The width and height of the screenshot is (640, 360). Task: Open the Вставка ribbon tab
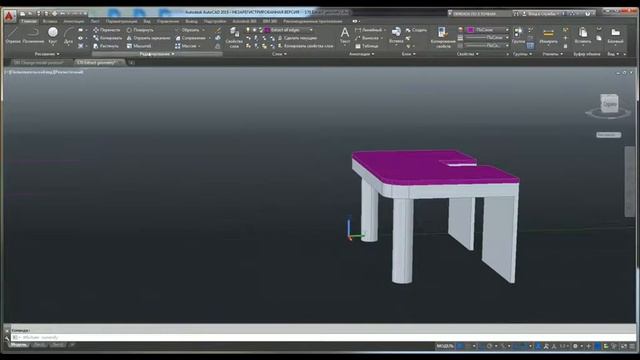point(50,21)
